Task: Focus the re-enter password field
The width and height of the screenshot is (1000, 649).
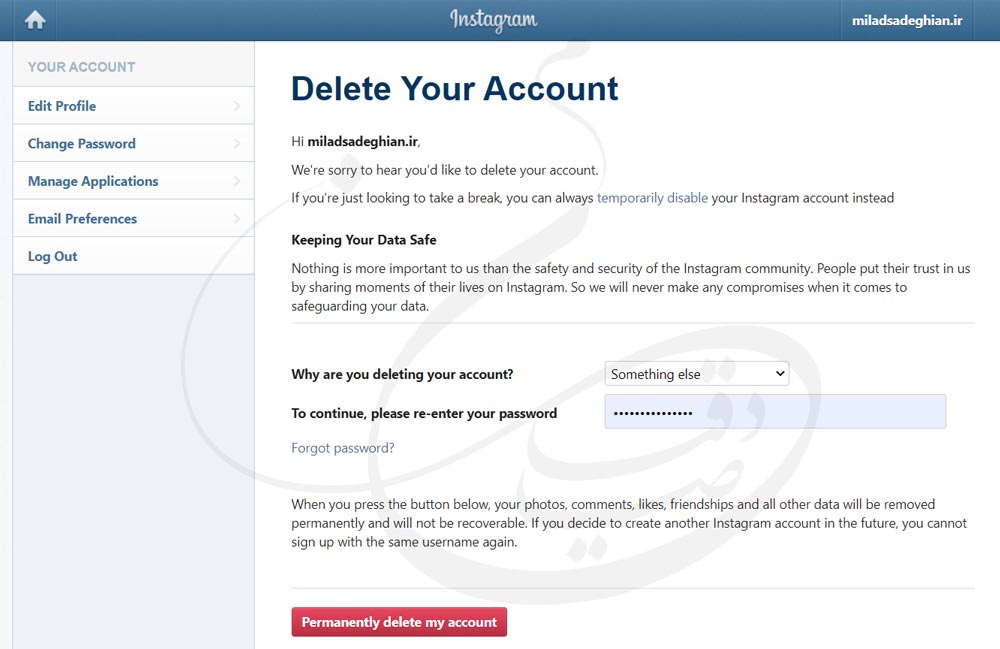Action: click(775, 412)
